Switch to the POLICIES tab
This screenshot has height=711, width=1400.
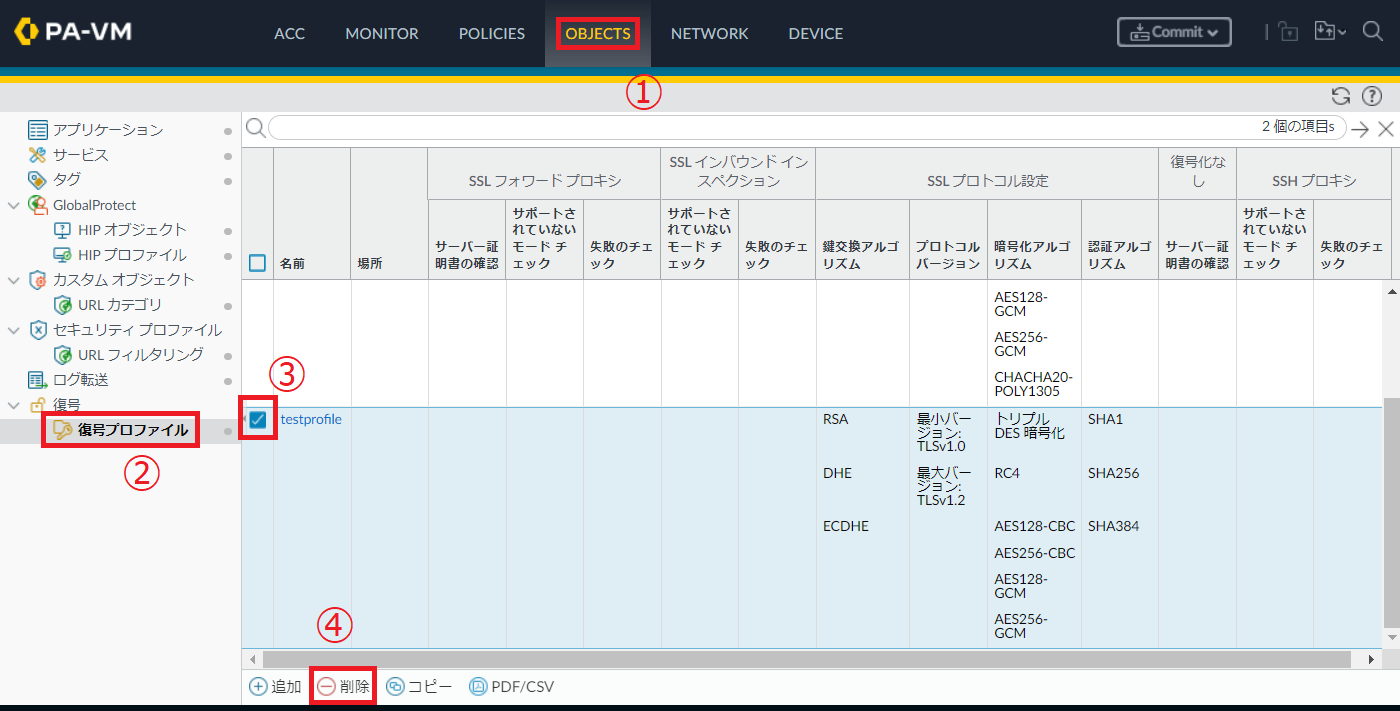491,33
